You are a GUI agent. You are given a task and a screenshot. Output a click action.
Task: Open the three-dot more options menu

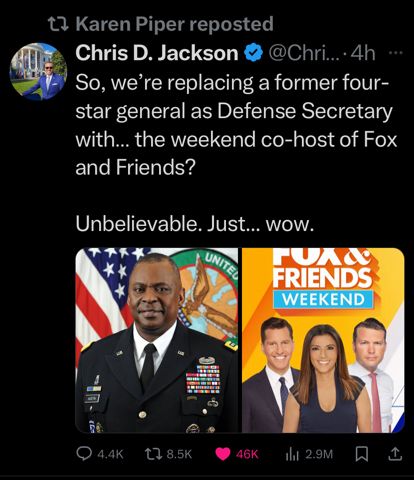point(396,52)
